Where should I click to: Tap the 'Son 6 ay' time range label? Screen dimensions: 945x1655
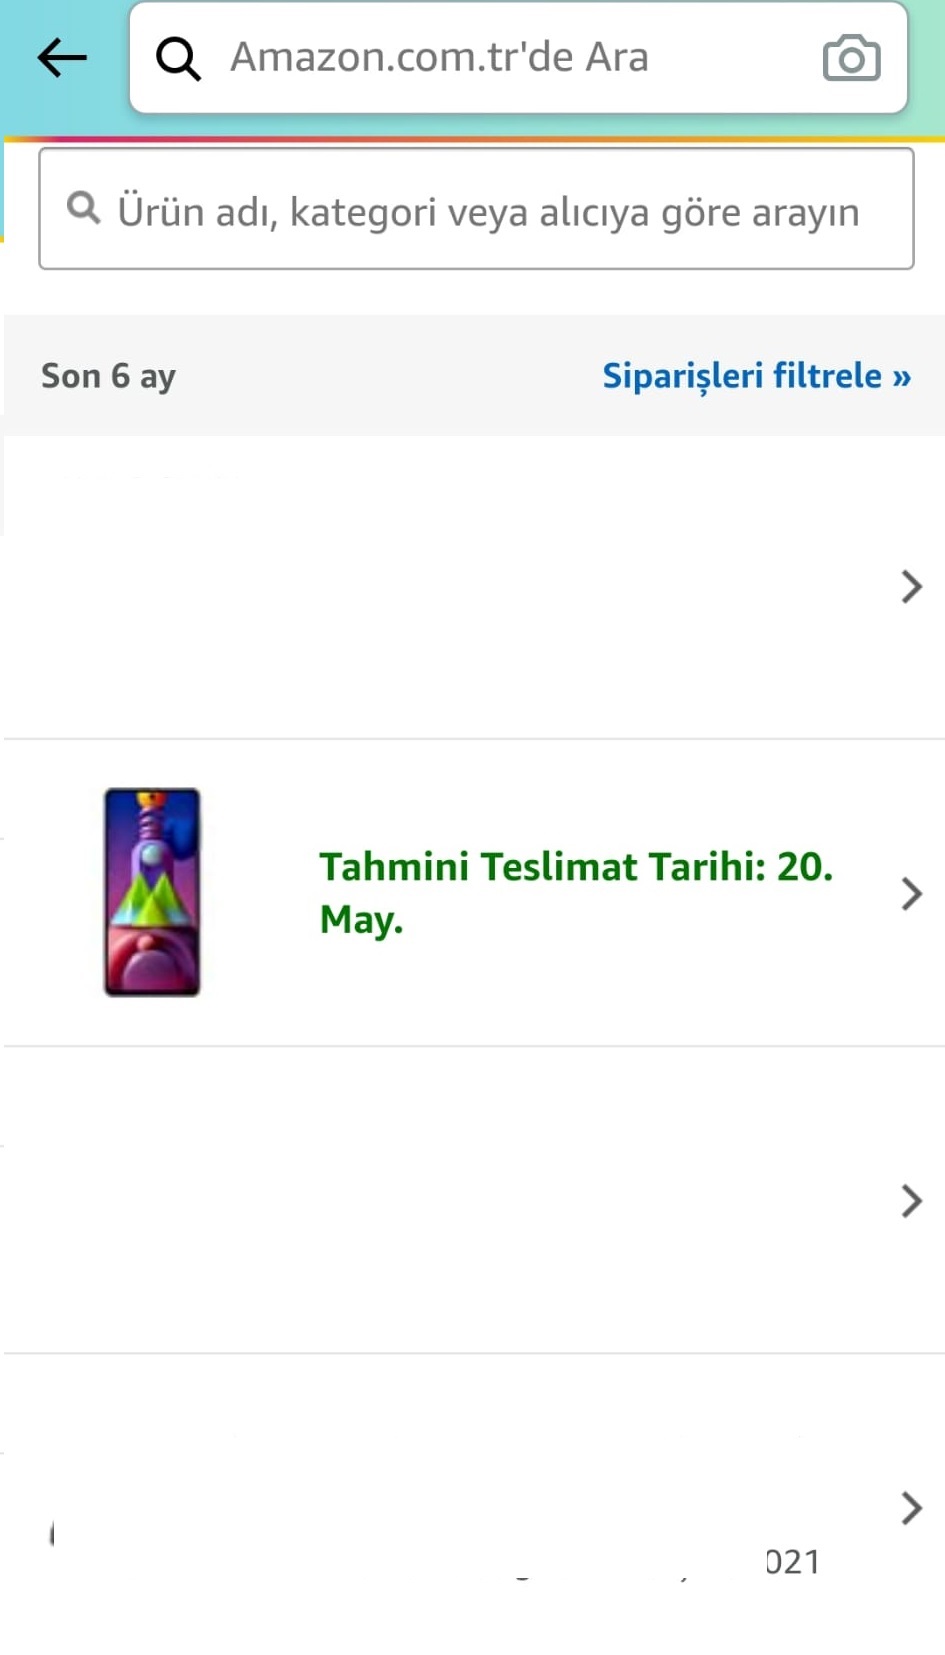pyautogui.click(x=108, y=376)
